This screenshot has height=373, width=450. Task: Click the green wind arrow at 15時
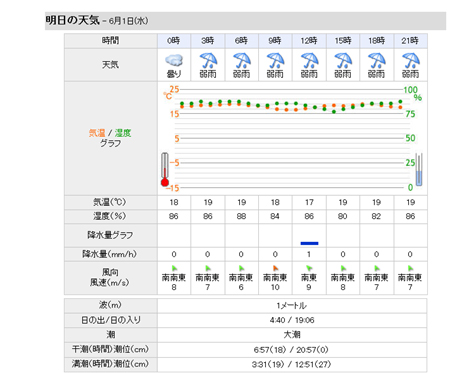click(x=343, y=268)
